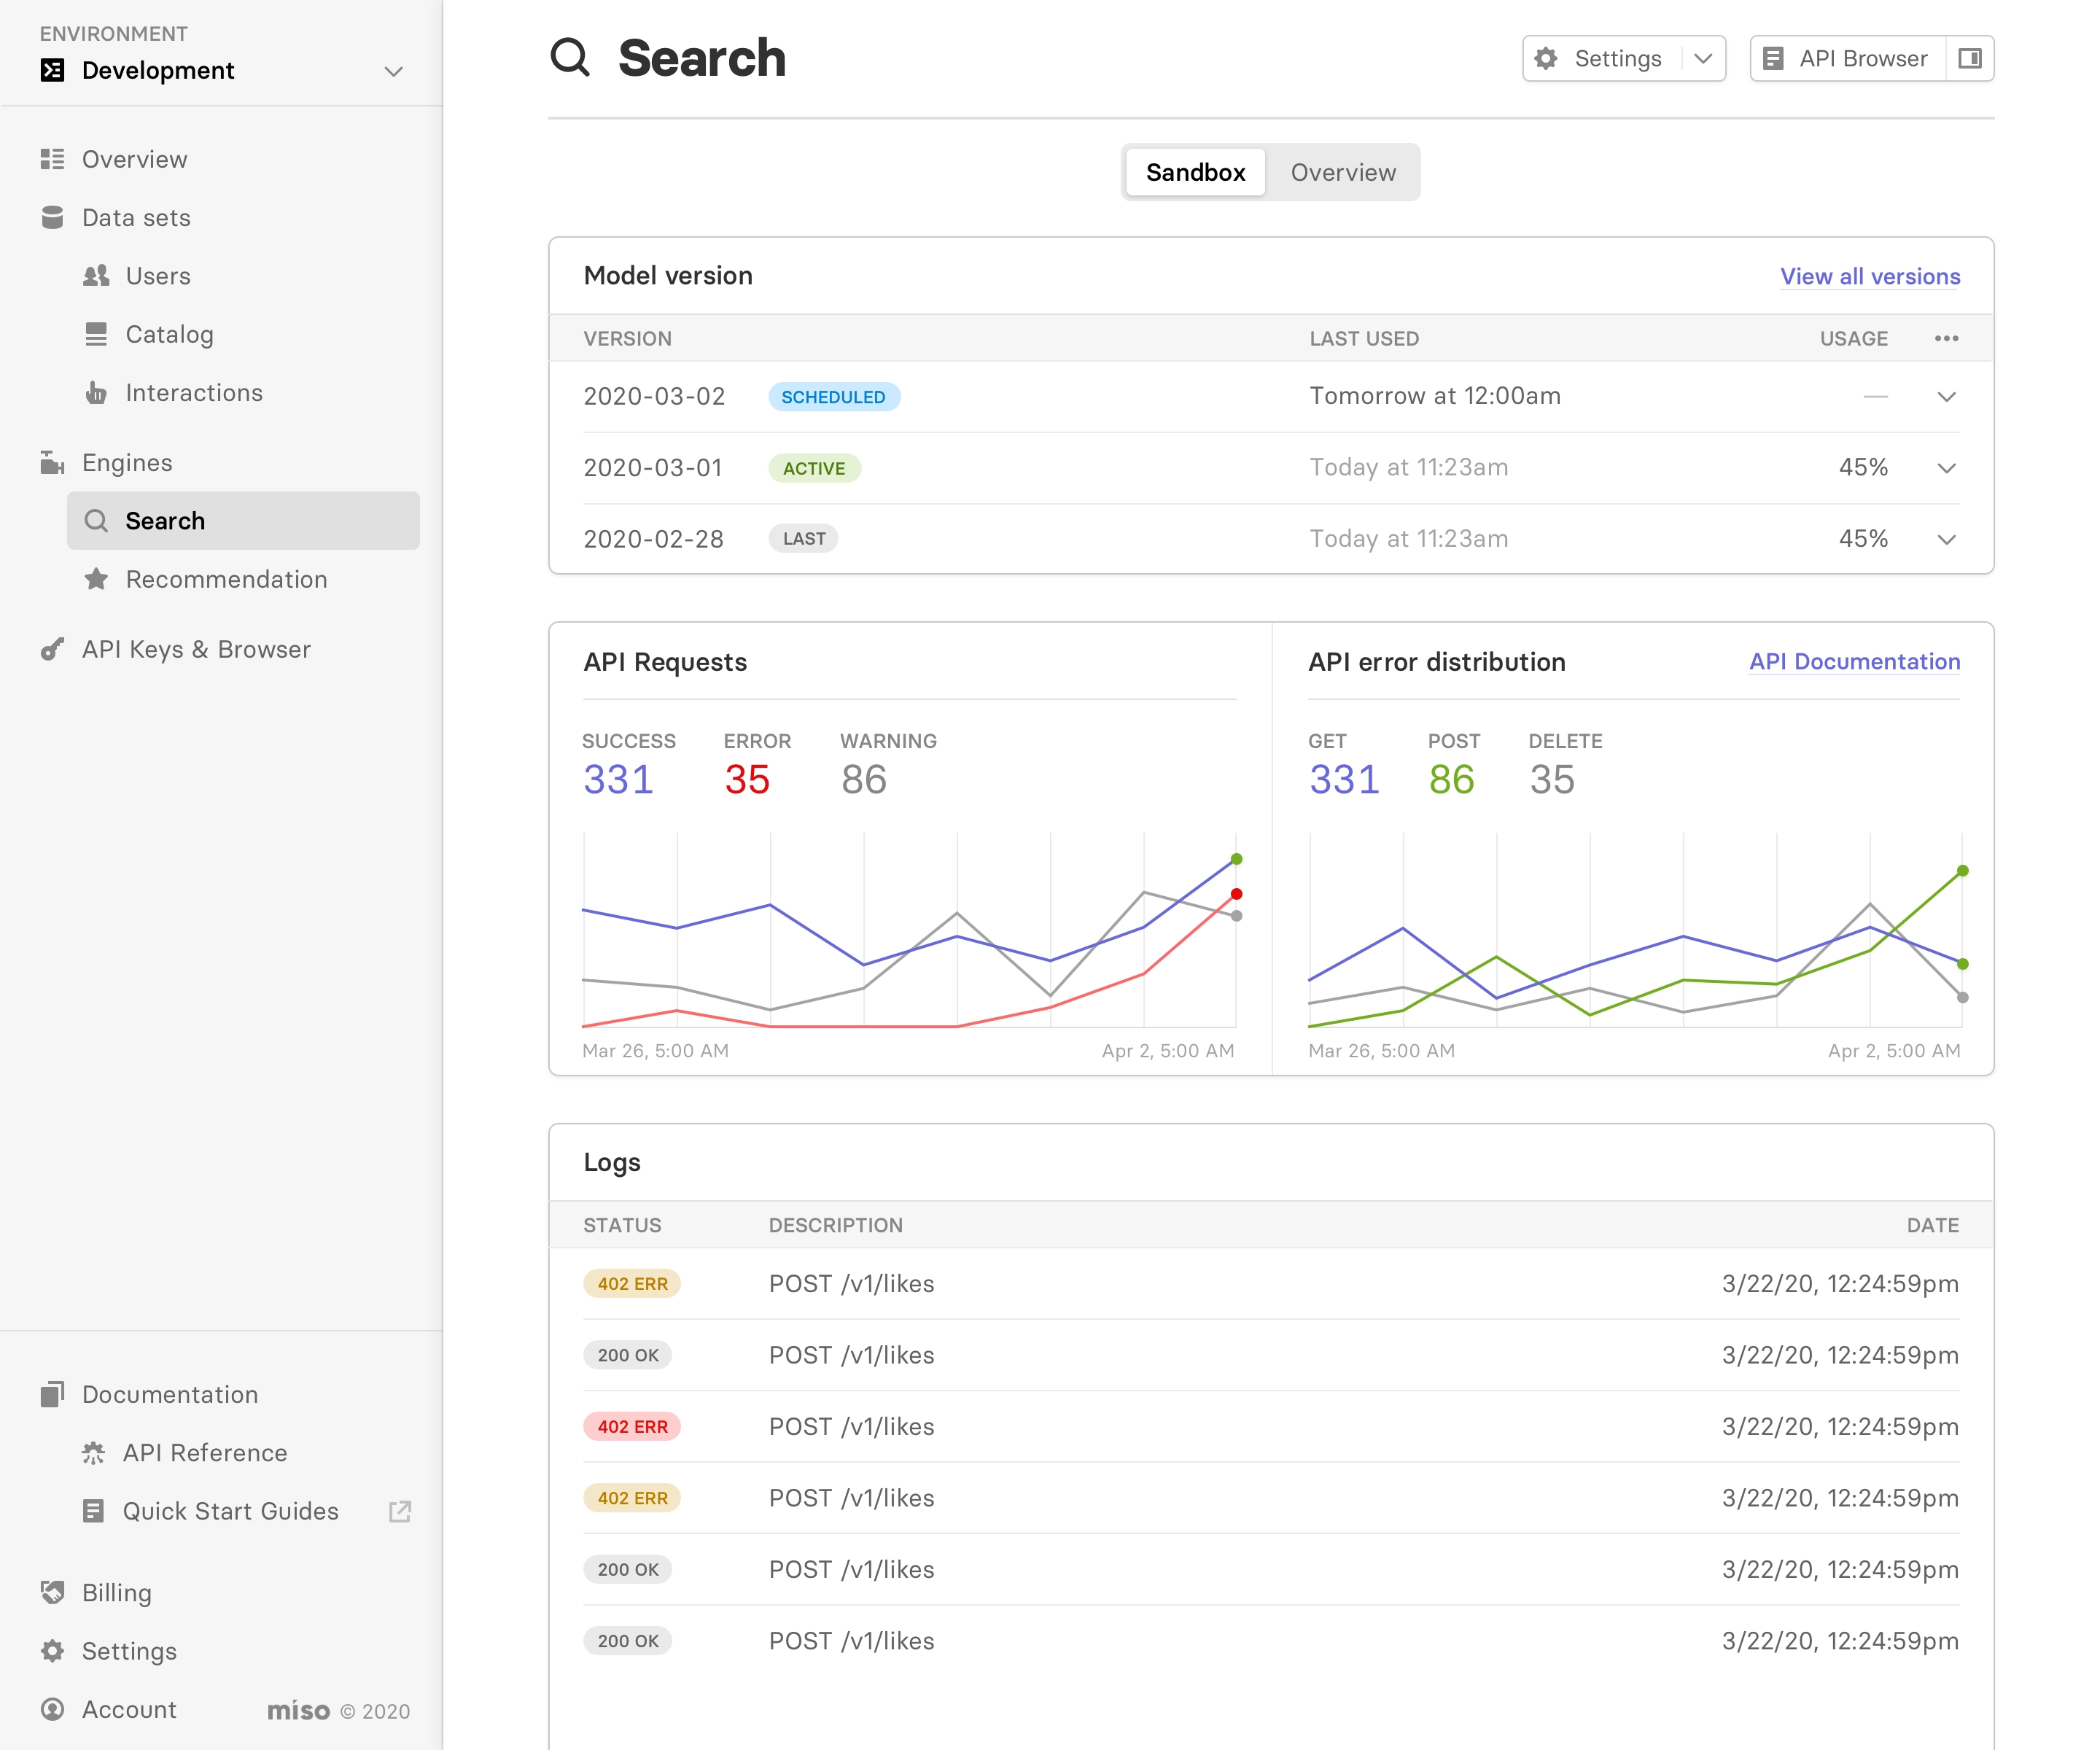Click the DELETE count 35
This screenshot has height=1750, width=2100.
(x=1552, y=779)
